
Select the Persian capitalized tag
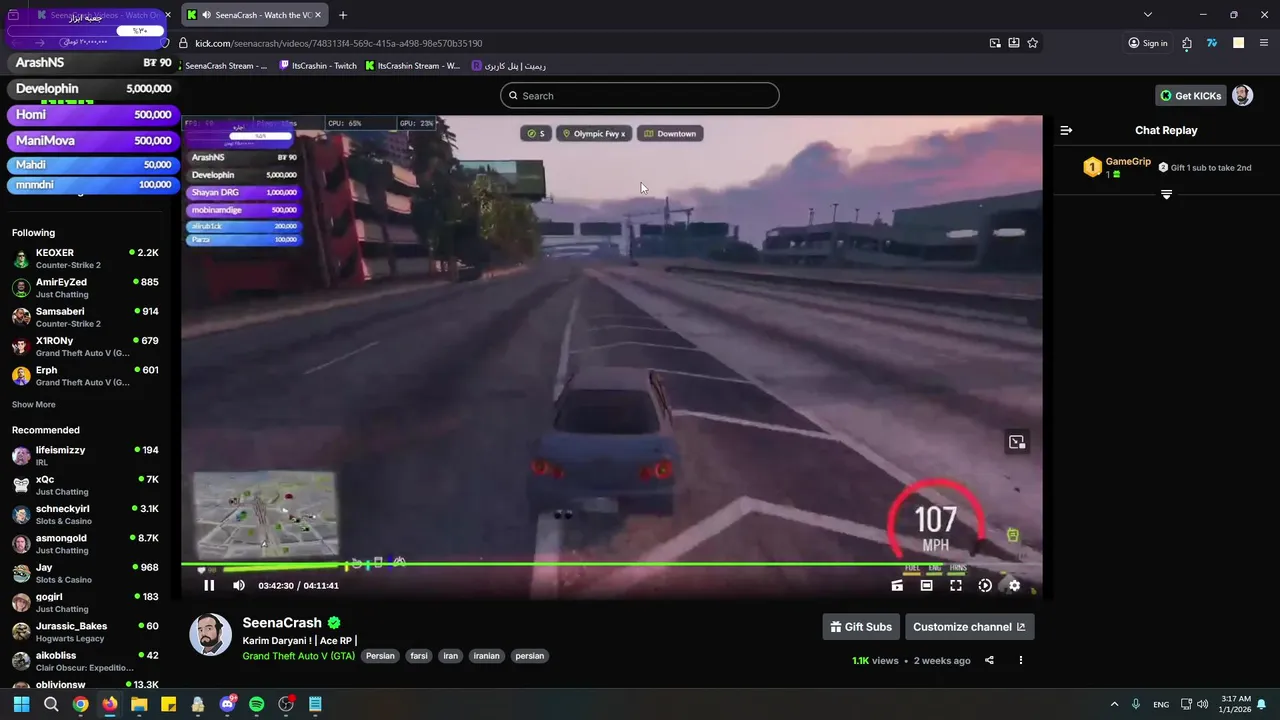pos(380,656)
